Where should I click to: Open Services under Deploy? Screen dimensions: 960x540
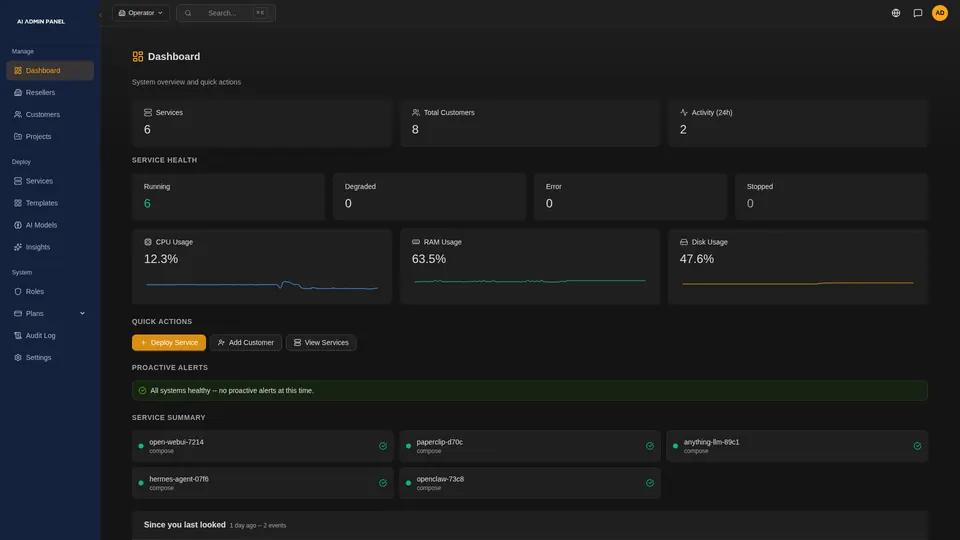[50, 181]
